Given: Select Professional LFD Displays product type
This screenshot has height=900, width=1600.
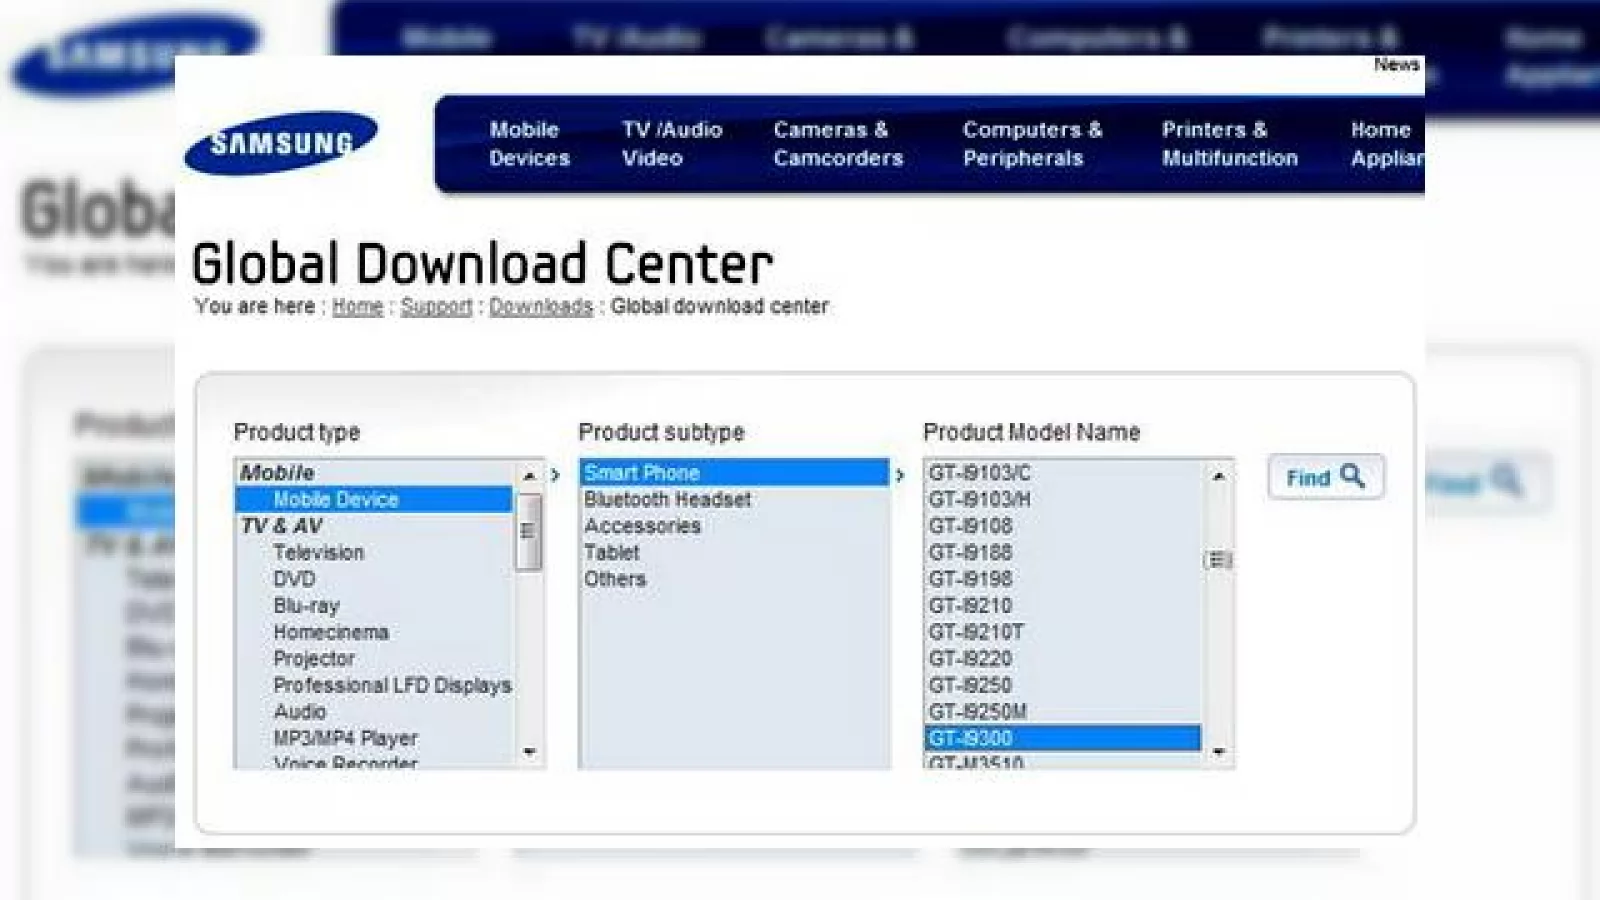Looking at the screenshot, I should [392, 685].
